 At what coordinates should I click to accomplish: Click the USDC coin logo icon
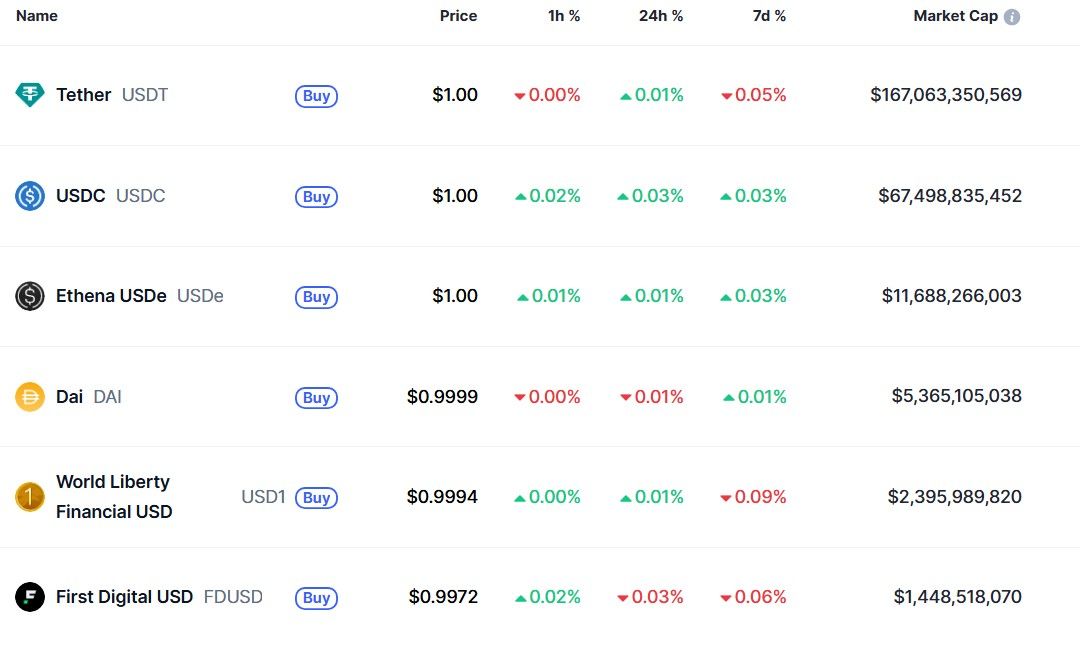[x=30, y=196]
